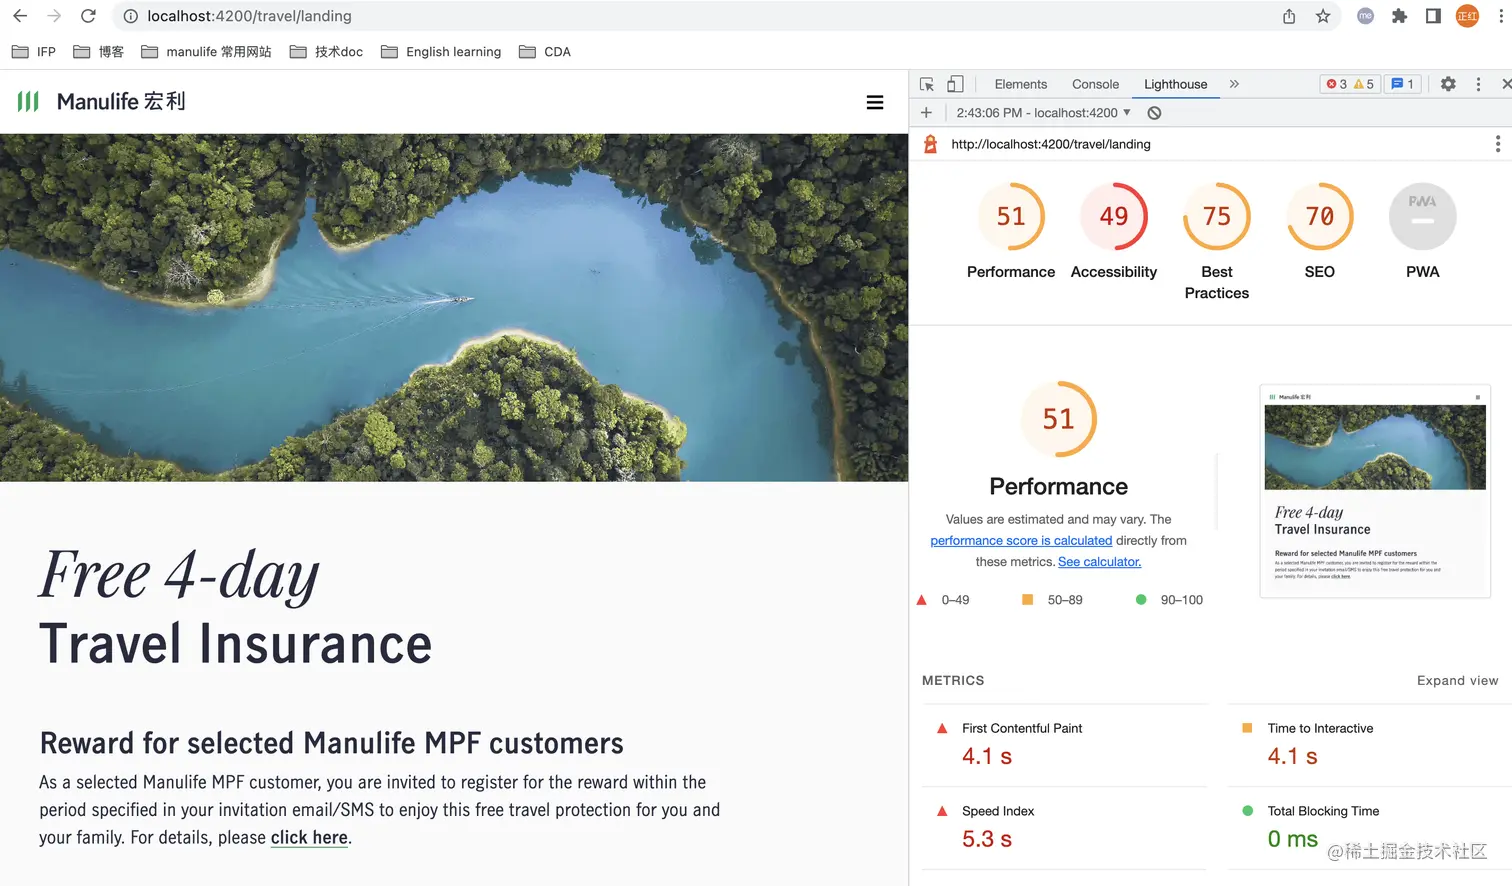Viewport: 1512px width, 886px height.
Task: Open the manulife 常用网站 bookmarks folder
Action: click(206, 52)
